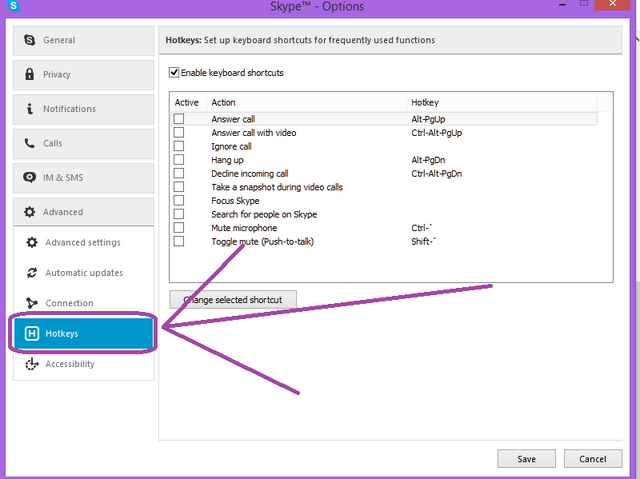Select Search for people on Skype text

pyautogui.click(x=264, y=214)
